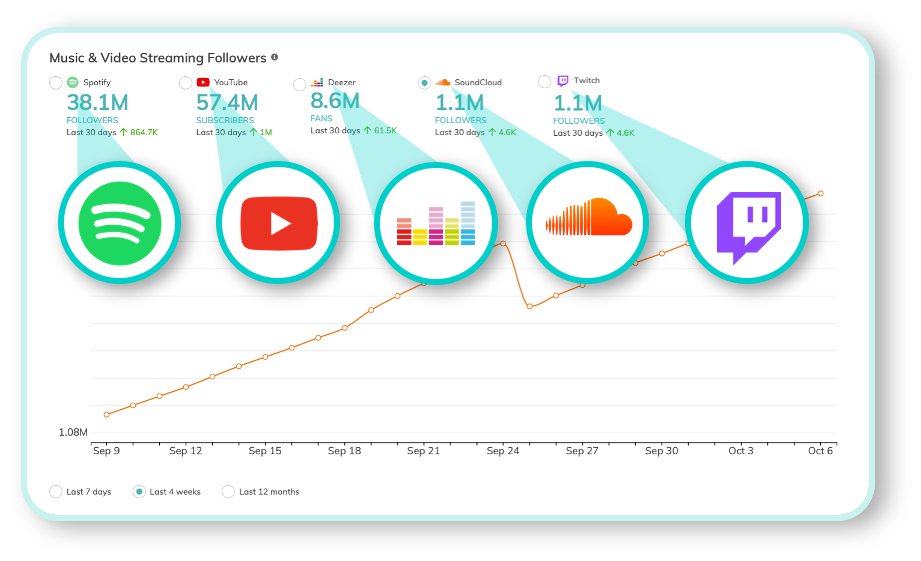921x561 pixels.
Task: Click the 8.6M Deezer fans value
Action: point(335,101)
